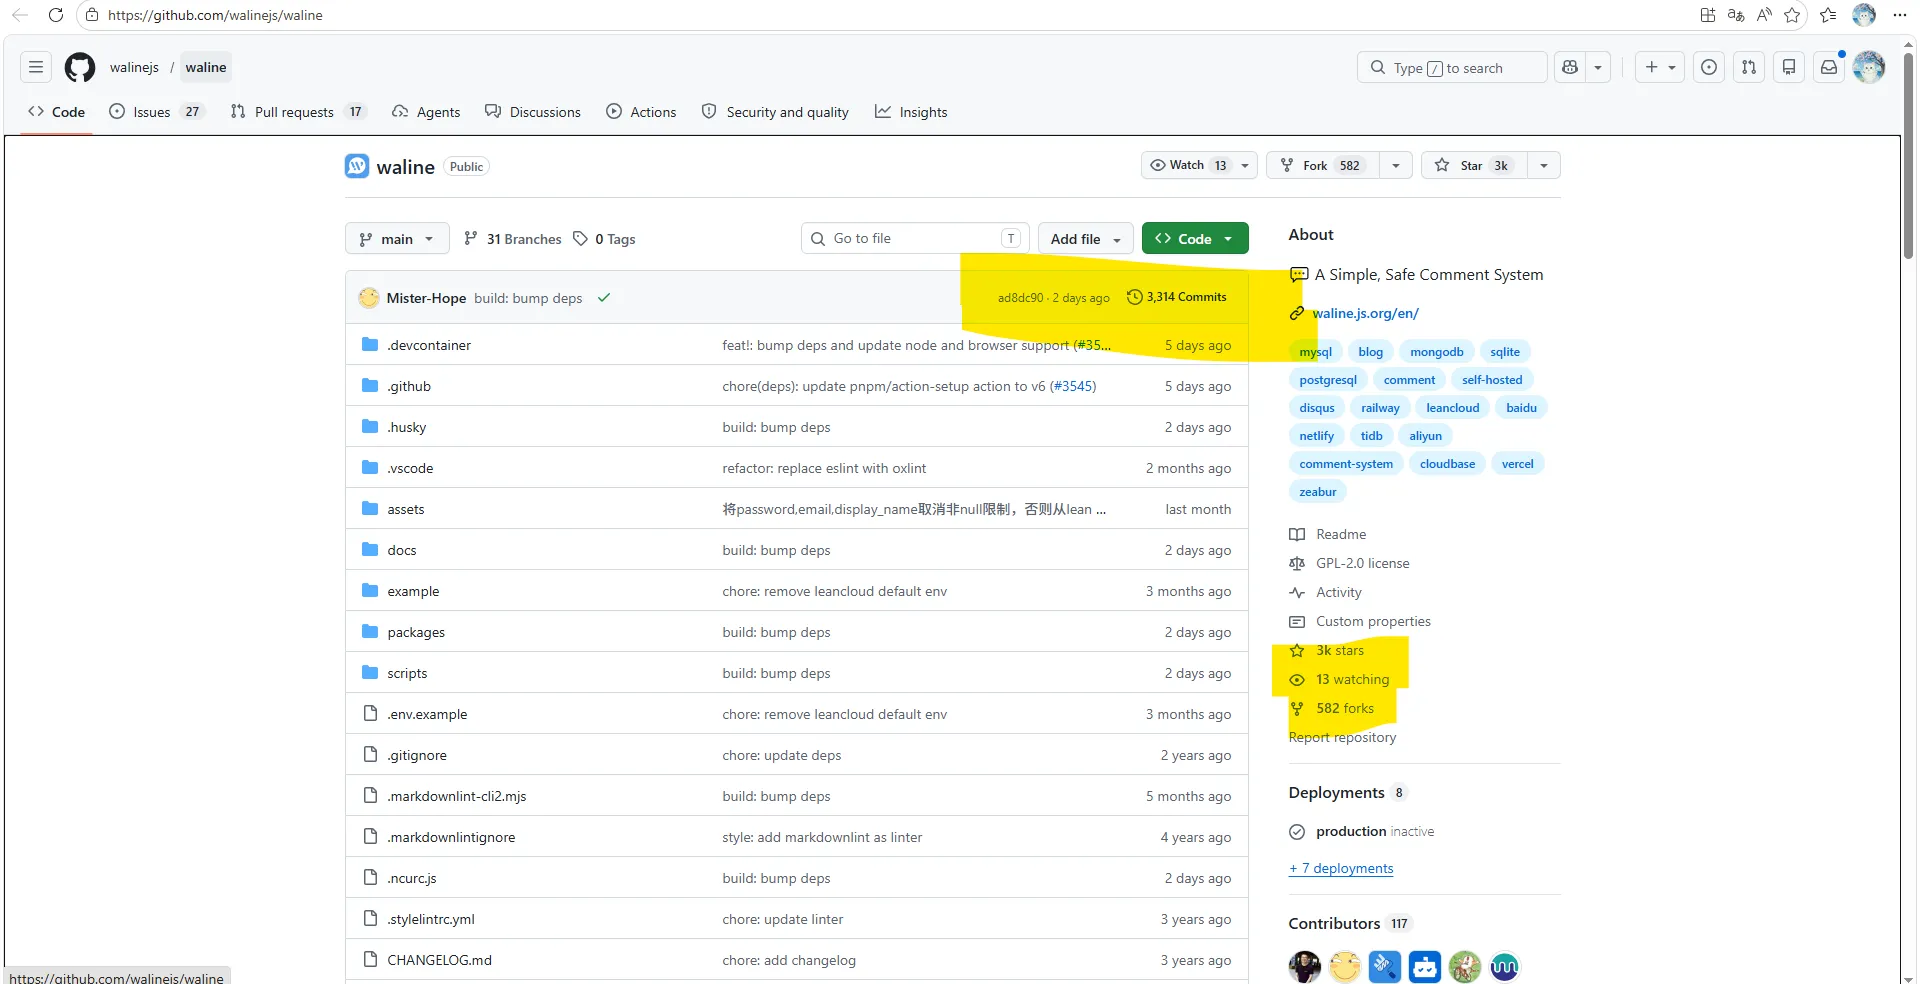
Task: Open the notifications inbox icon
Action: [1829, 67]
